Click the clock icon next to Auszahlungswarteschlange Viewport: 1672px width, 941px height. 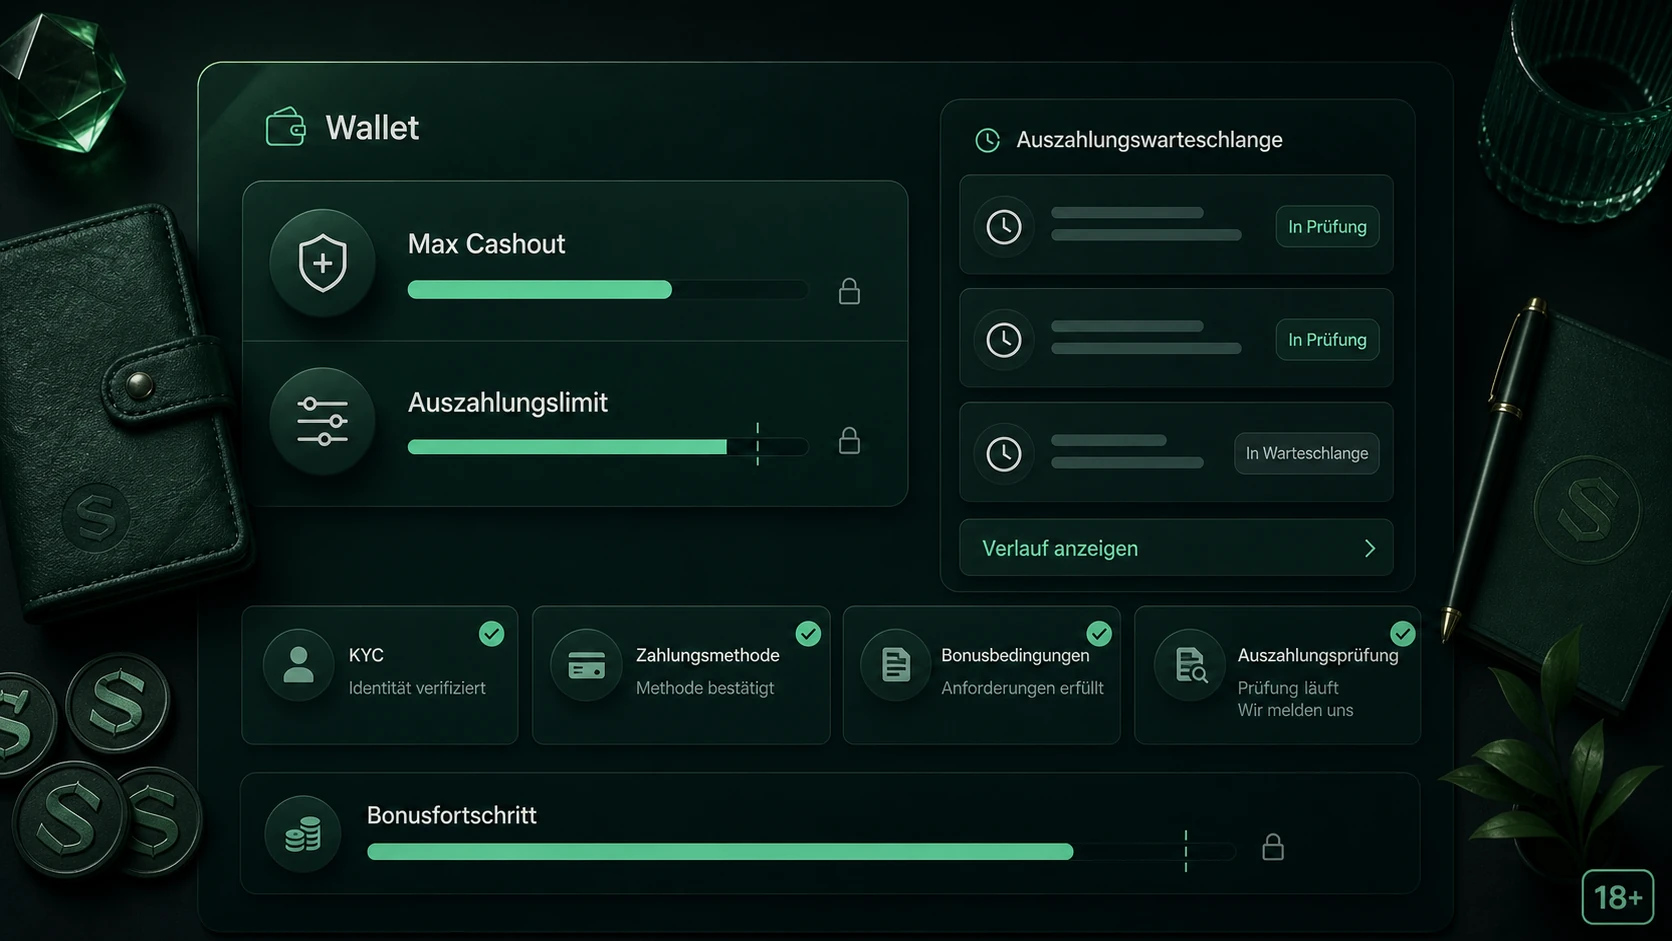[x=987, y=140]
